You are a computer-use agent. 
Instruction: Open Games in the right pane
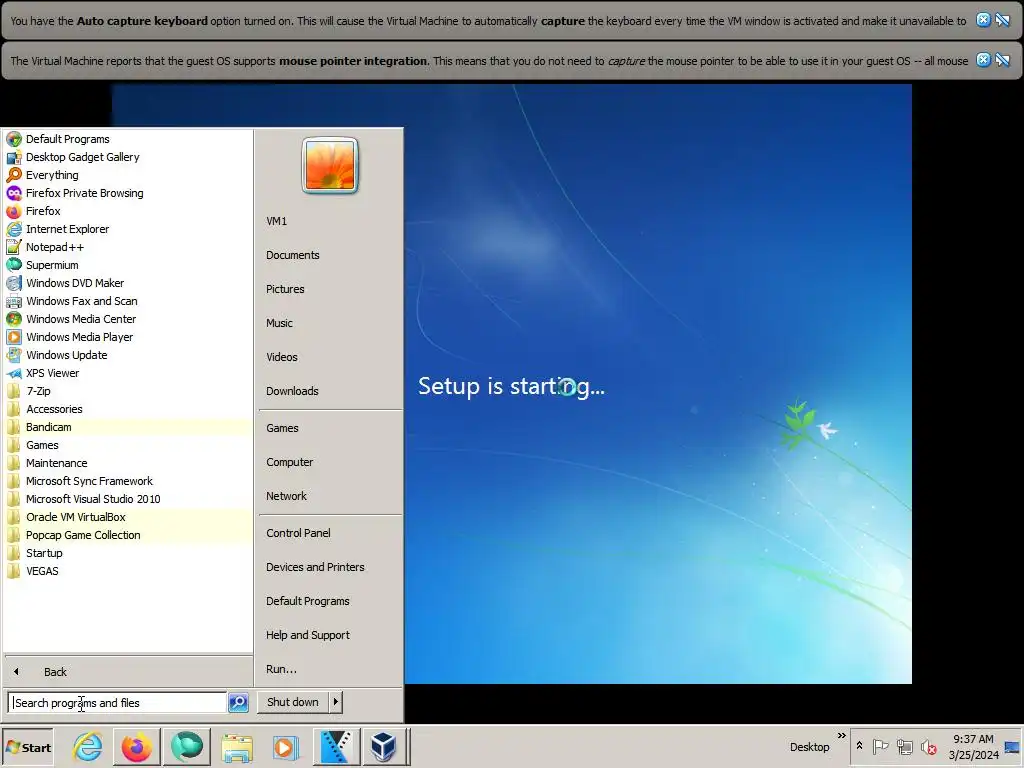point(328,428)
